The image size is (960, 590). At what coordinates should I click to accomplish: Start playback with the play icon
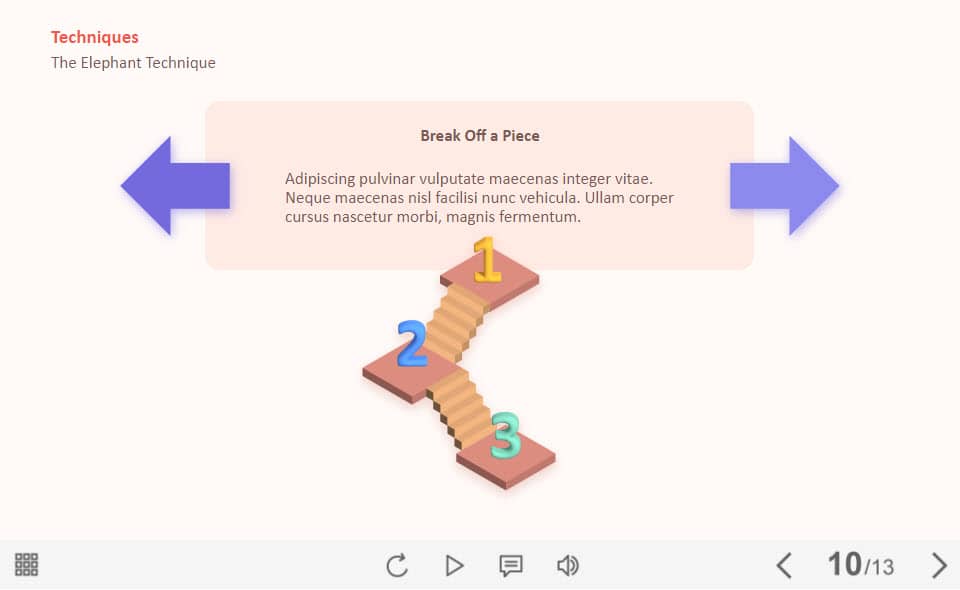[x=454, y=566]
